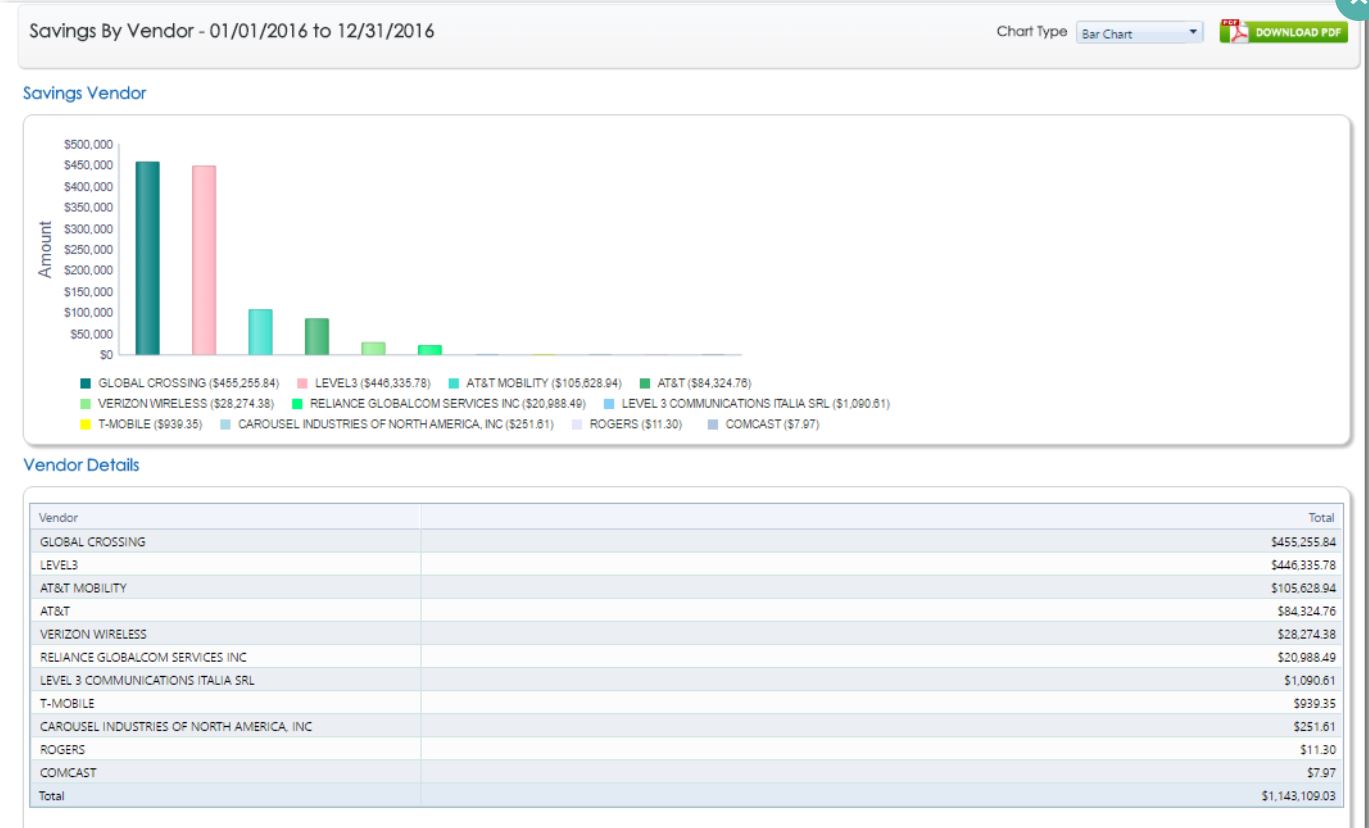
Task: Click the pink LEVEL3 bar in chart
Action: (204, 260)
